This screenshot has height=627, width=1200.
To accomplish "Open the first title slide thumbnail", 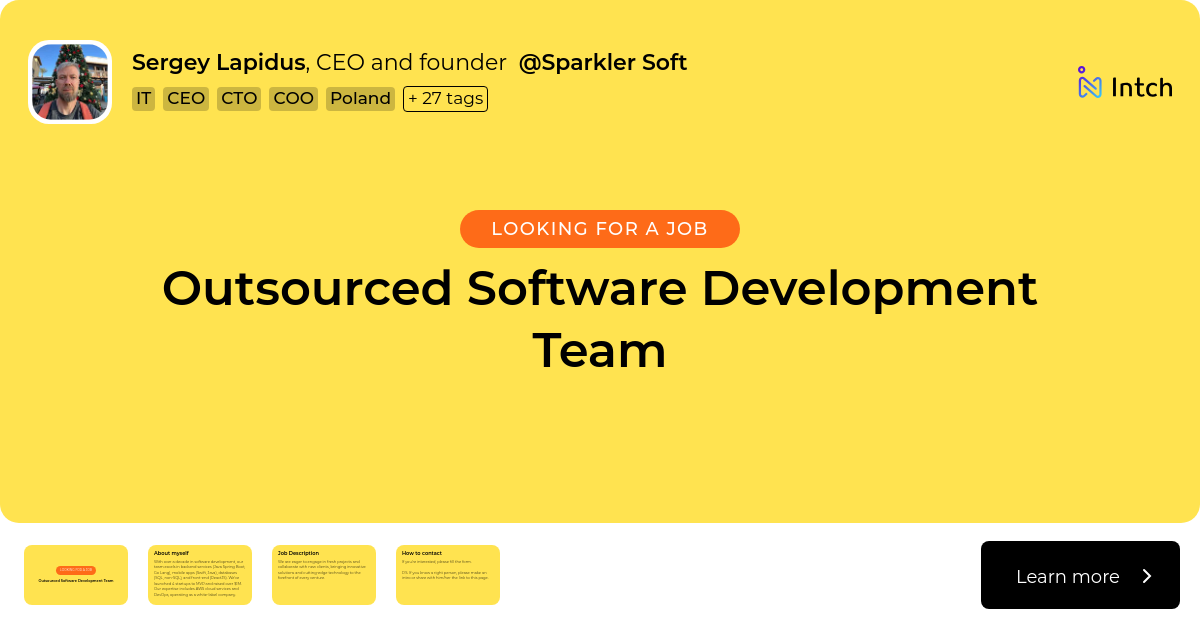I will pos(76,575).
